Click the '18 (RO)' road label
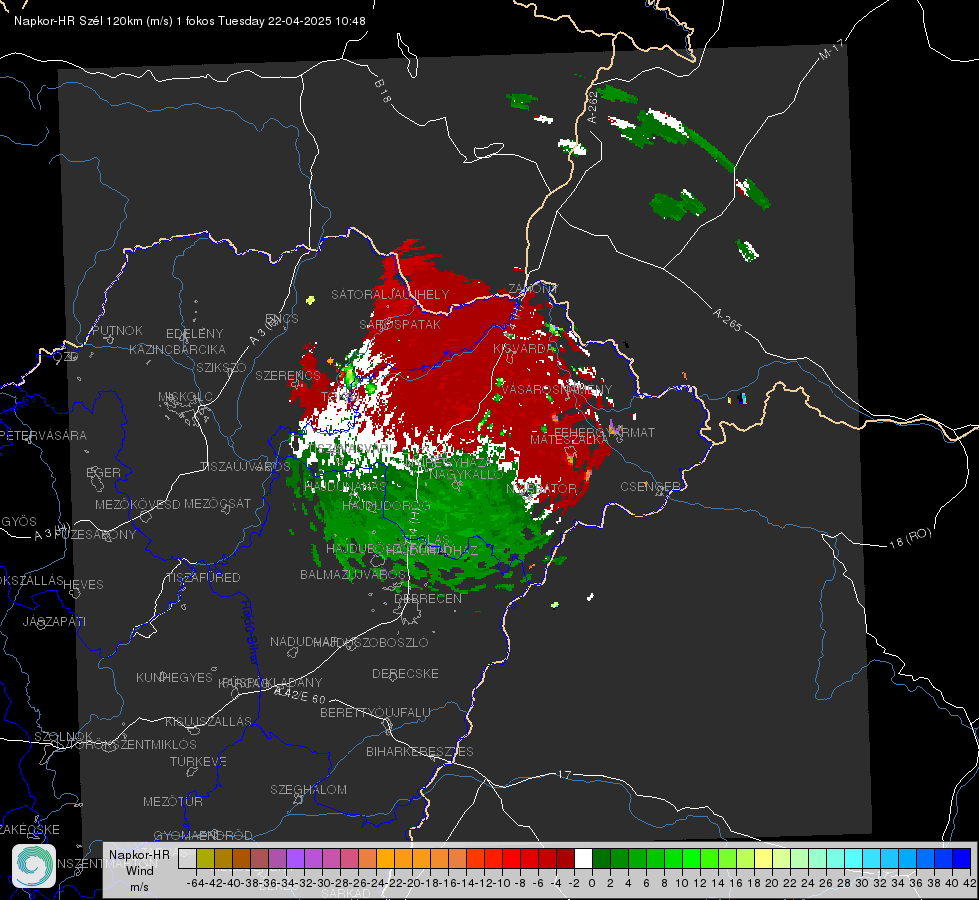Viewport: 979px width, 900px height. pyautogui.click(x=910, y=538)
